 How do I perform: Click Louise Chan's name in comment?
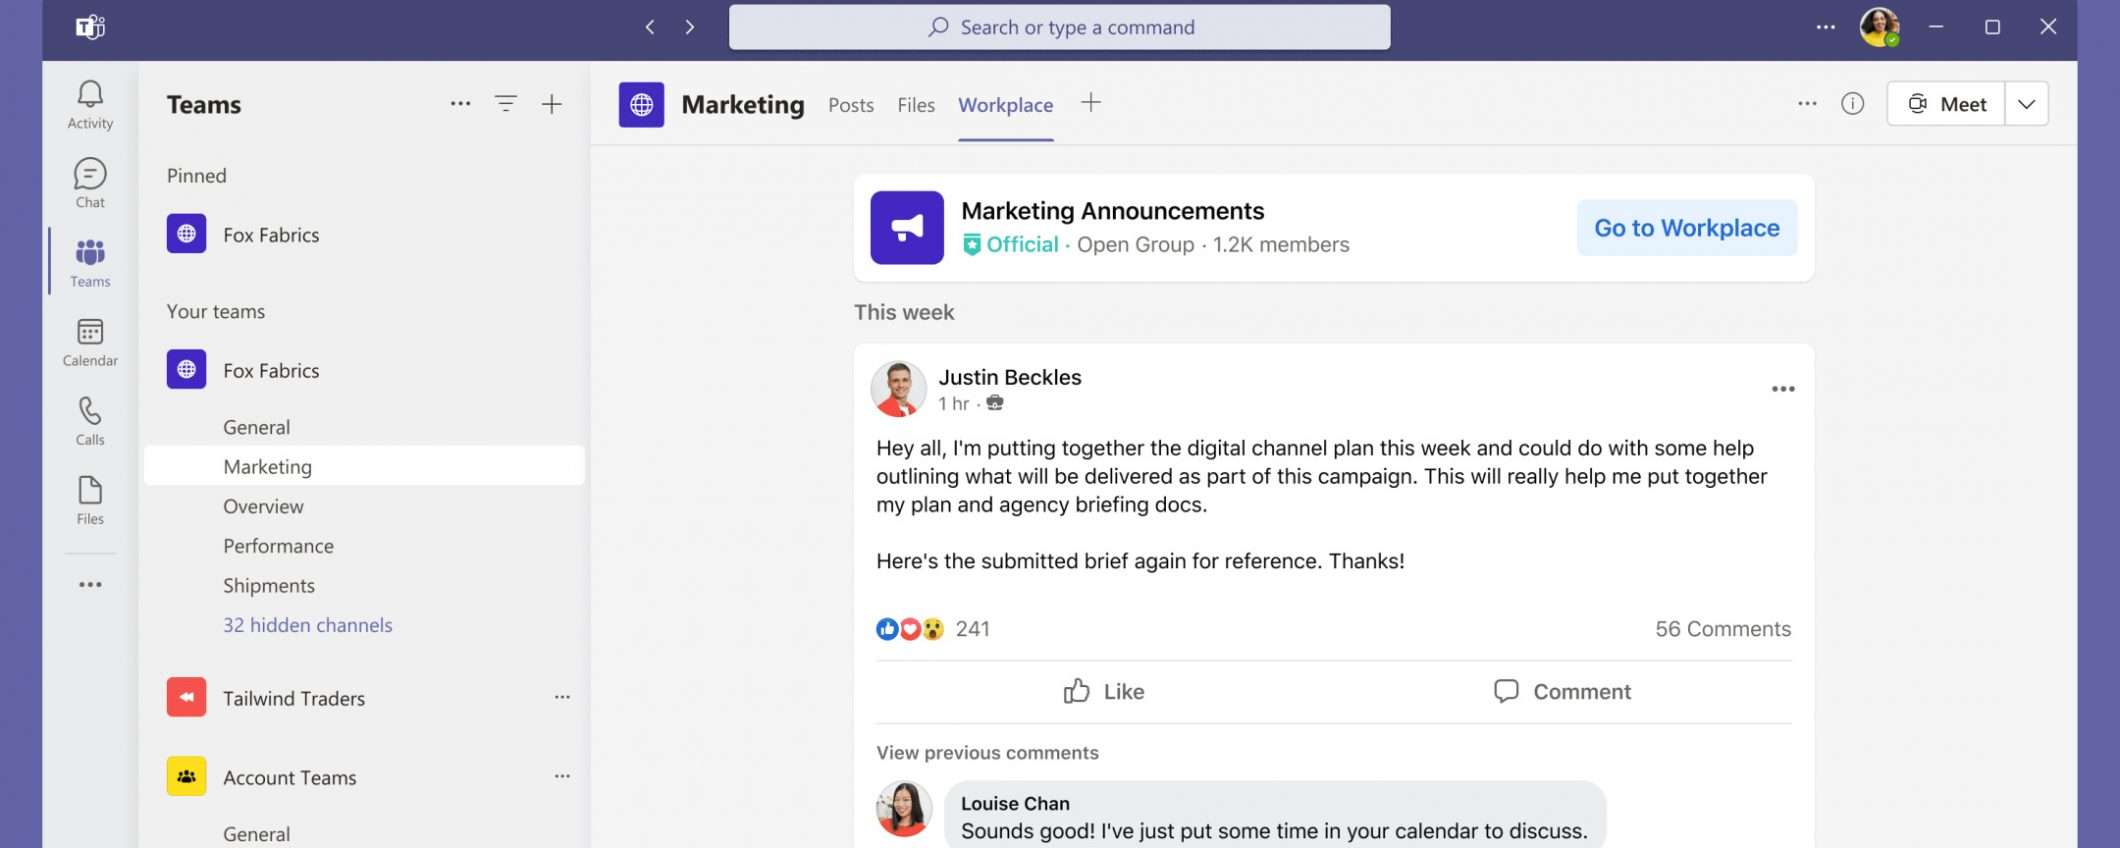click(x=1015, y=803)
